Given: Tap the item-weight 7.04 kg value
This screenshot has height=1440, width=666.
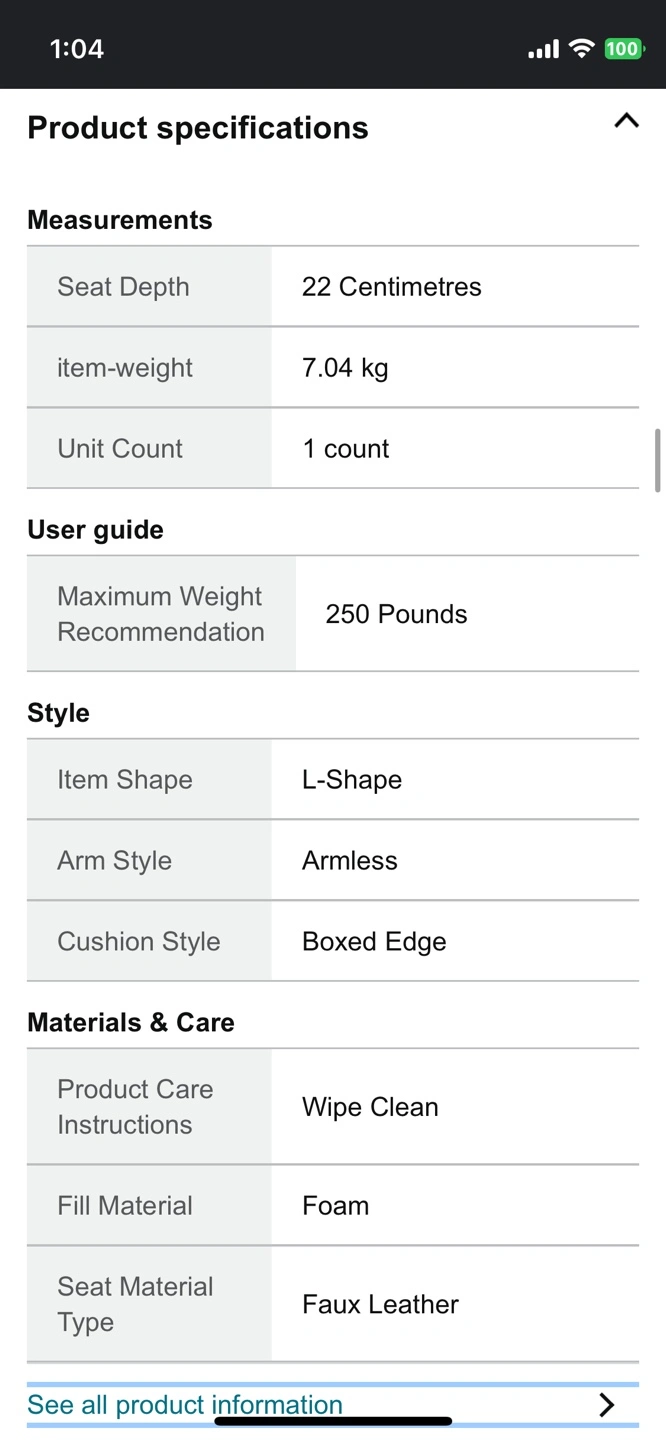Looking at the screenshot, I should coord(345,368).
